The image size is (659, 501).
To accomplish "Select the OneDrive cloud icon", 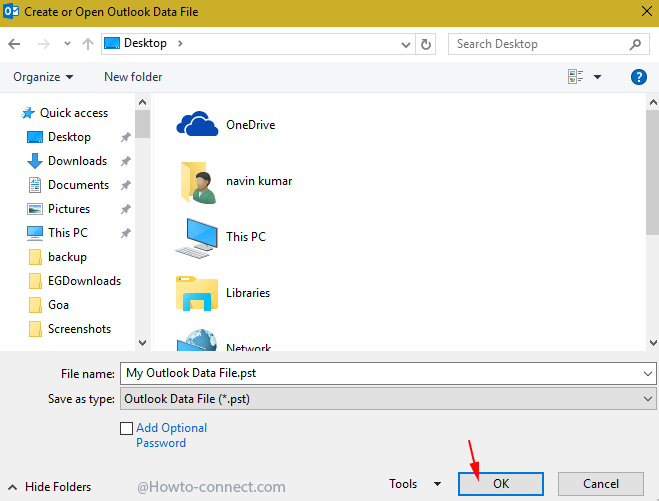I will click(197, 124).
